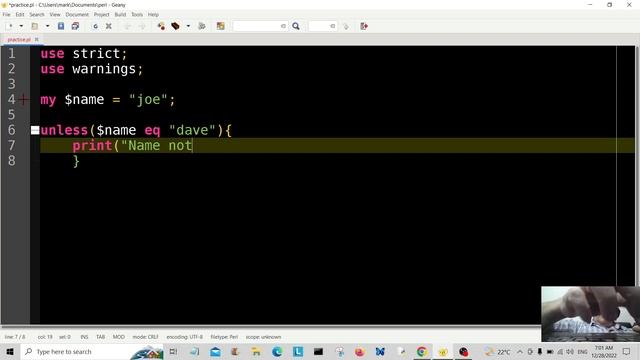This screenshot has width=640, height=360.
Task: Open the Build menu
Action: (x=120, y=14)
